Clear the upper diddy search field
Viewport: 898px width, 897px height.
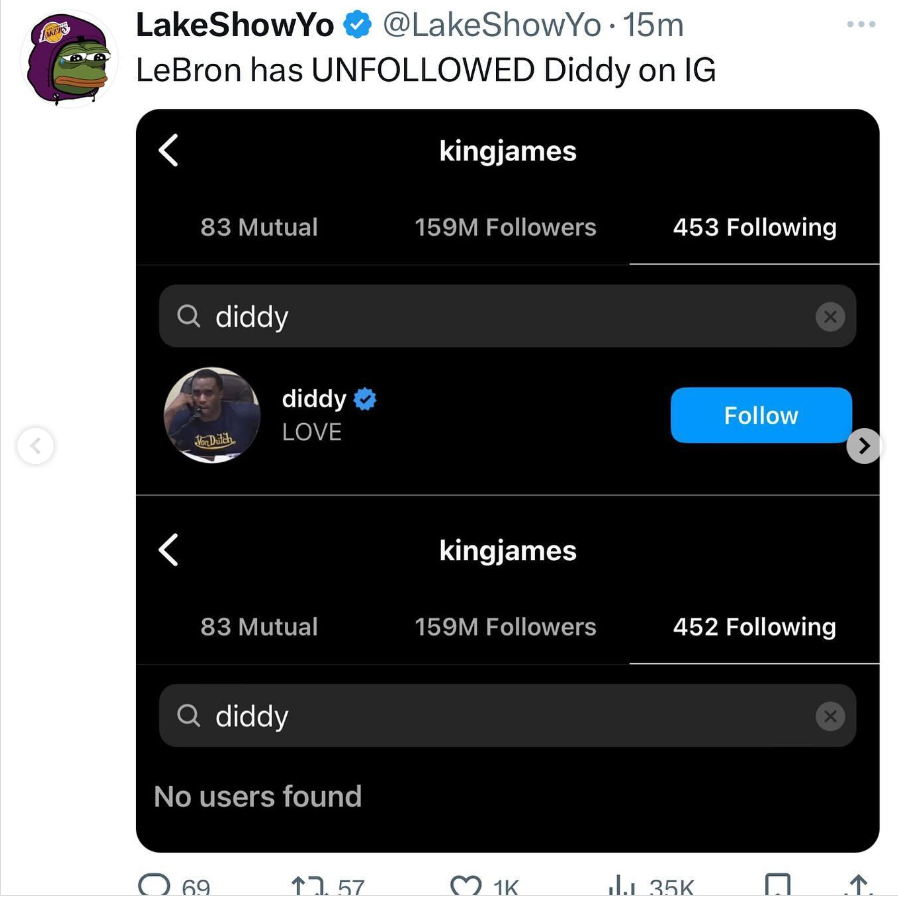click(829, 316)
